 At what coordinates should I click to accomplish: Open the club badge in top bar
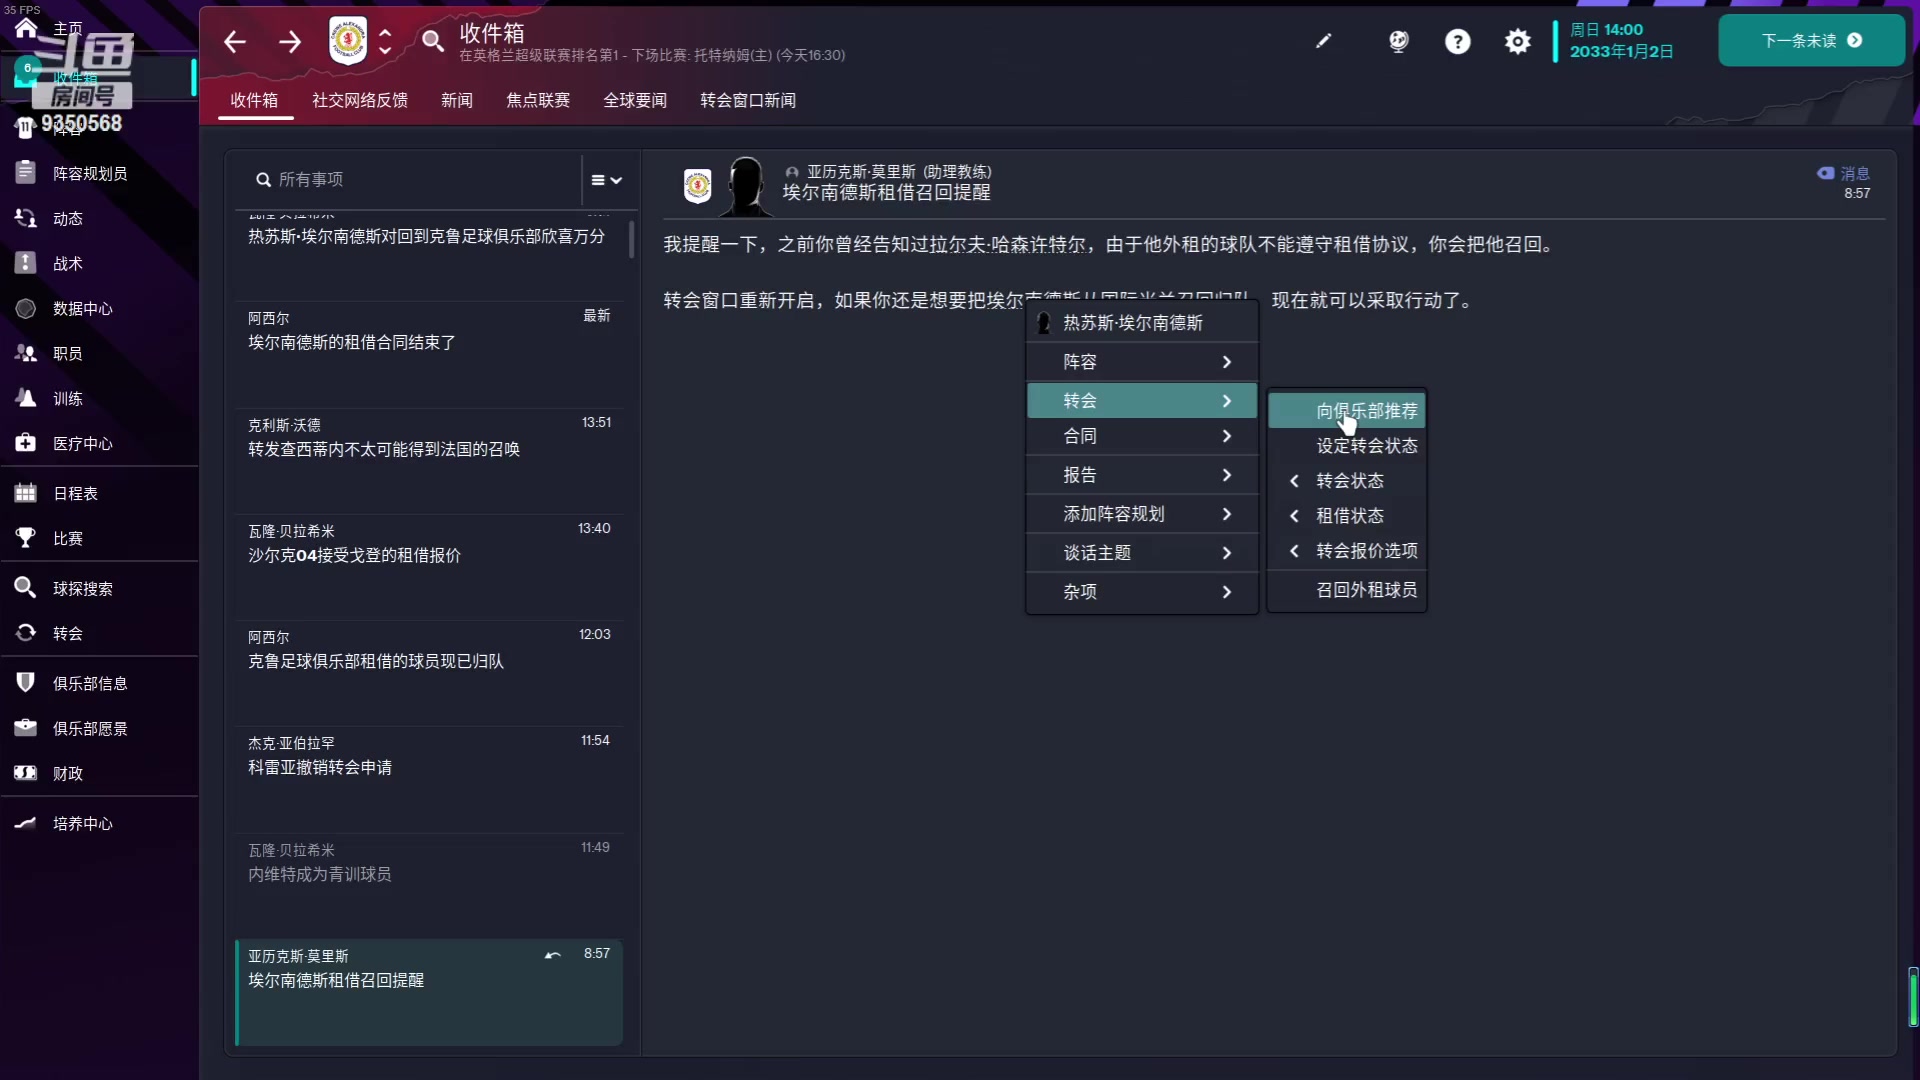tap(347, 41)
